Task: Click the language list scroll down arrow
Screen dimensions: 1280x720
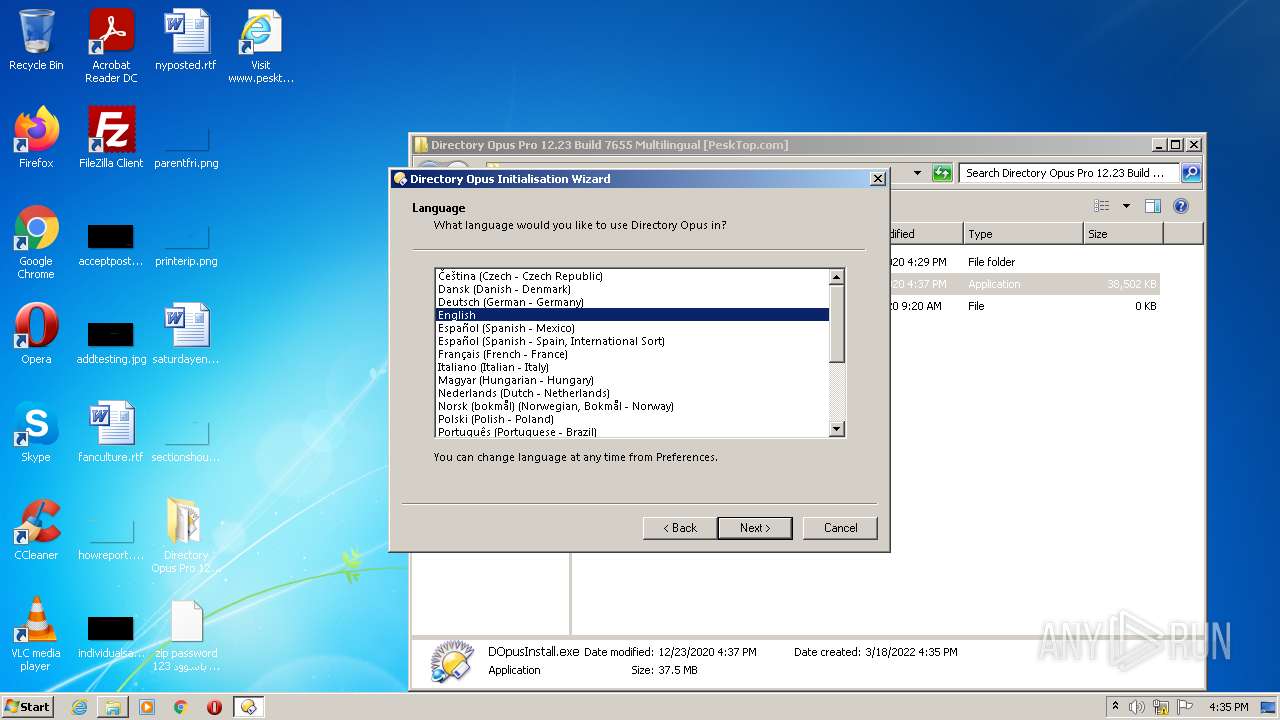Action: (x=837, y=428)
